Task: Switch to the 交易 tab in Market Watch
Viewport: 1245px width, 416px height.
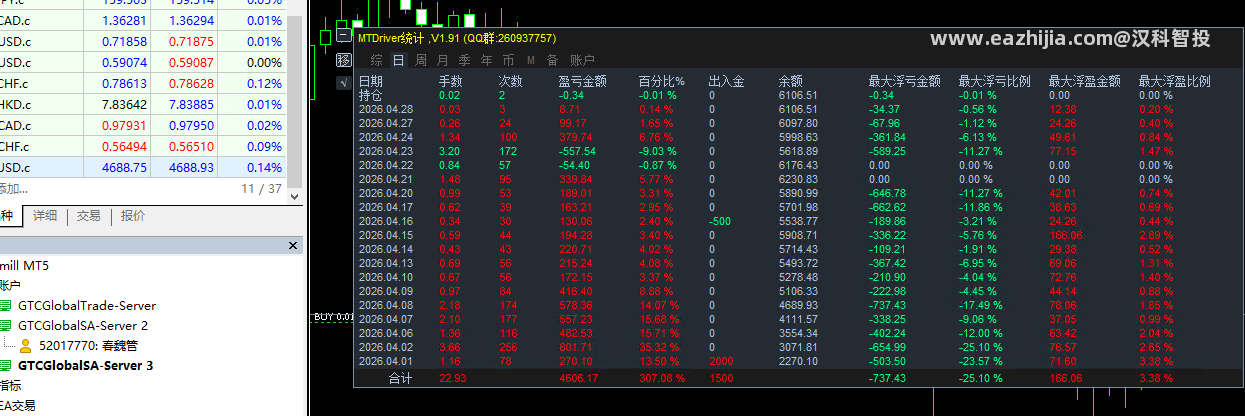Action: [89, 215]
